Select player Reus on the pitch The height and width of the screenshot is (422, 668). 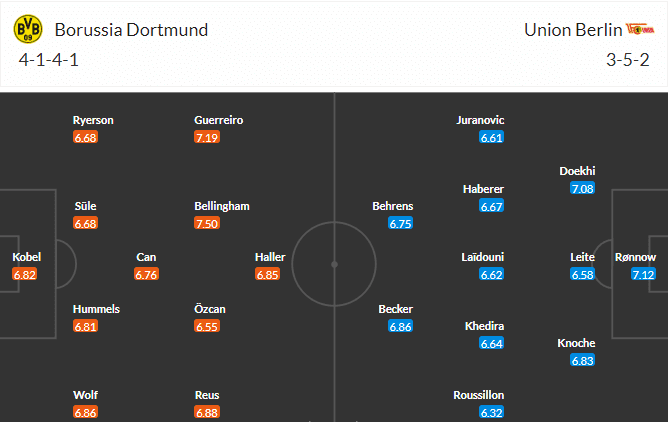(208, 395)
